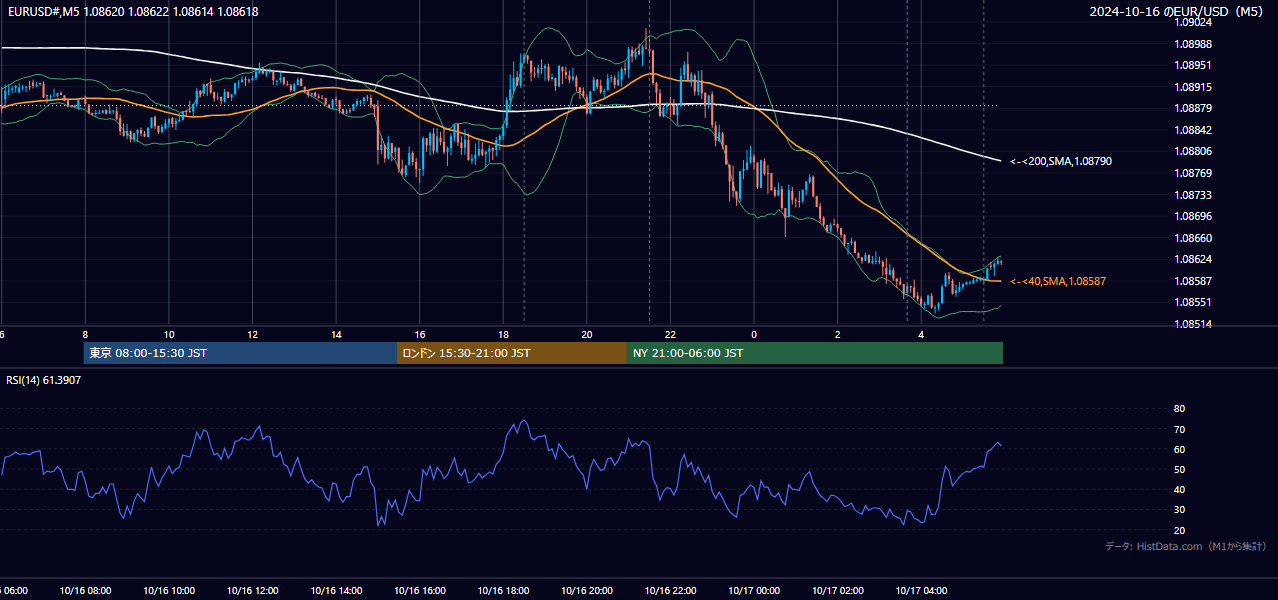Image resolution: width=1278 pixels, height=600 pixels.
Task: Click RSI scale value 50
Action: tap(1179, 469)
